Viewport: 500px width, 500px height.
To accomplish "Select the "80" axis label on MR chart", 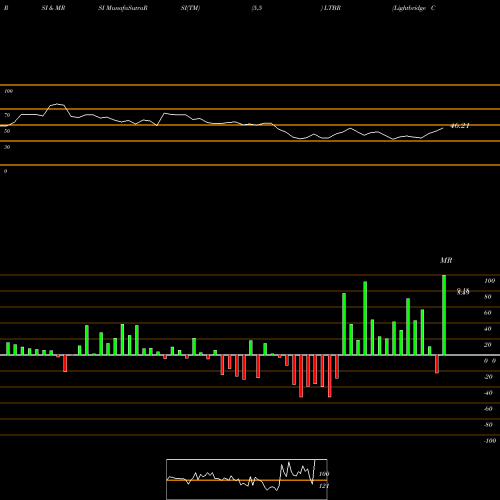I will [x=488, y=297].
